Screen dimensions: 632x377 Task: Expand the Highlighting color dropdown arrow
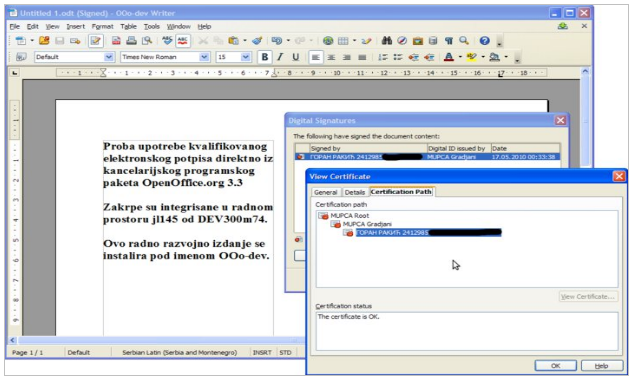click(x=483, y=57)
